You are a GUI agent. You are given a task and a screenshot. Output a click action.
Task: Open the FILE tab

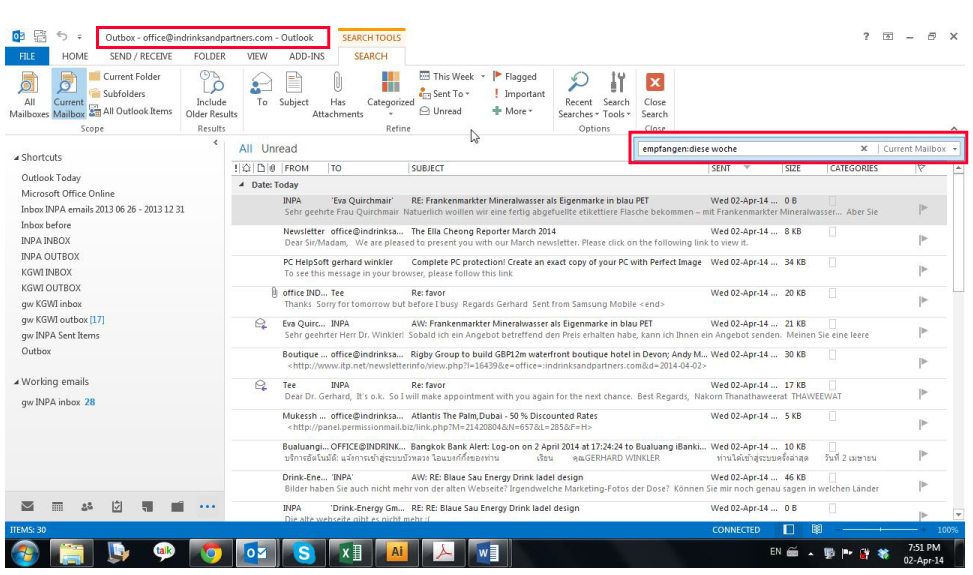27,56
